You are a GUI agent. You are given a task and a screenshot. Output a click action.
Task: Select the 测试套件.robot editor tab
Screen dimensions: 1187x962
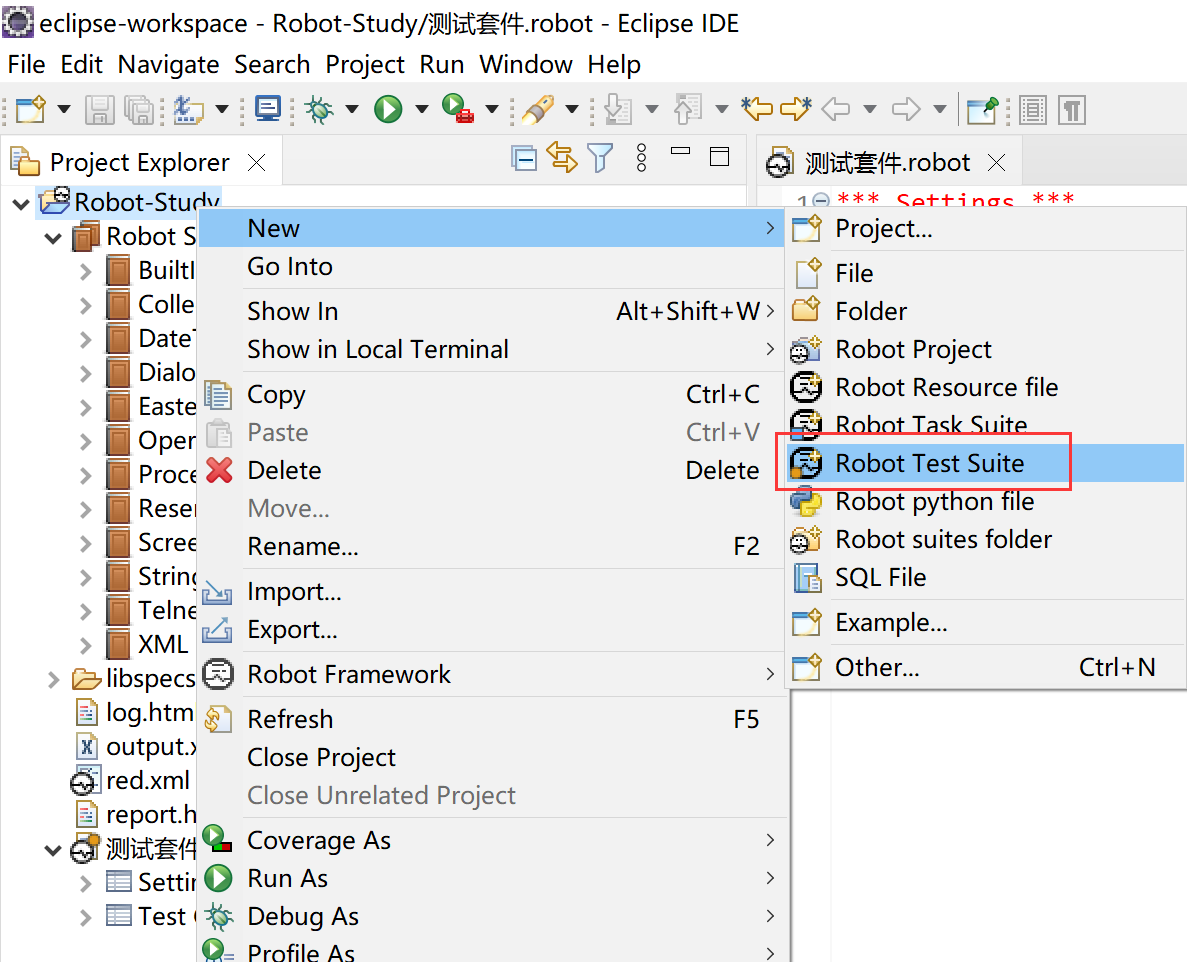point(887,162)
